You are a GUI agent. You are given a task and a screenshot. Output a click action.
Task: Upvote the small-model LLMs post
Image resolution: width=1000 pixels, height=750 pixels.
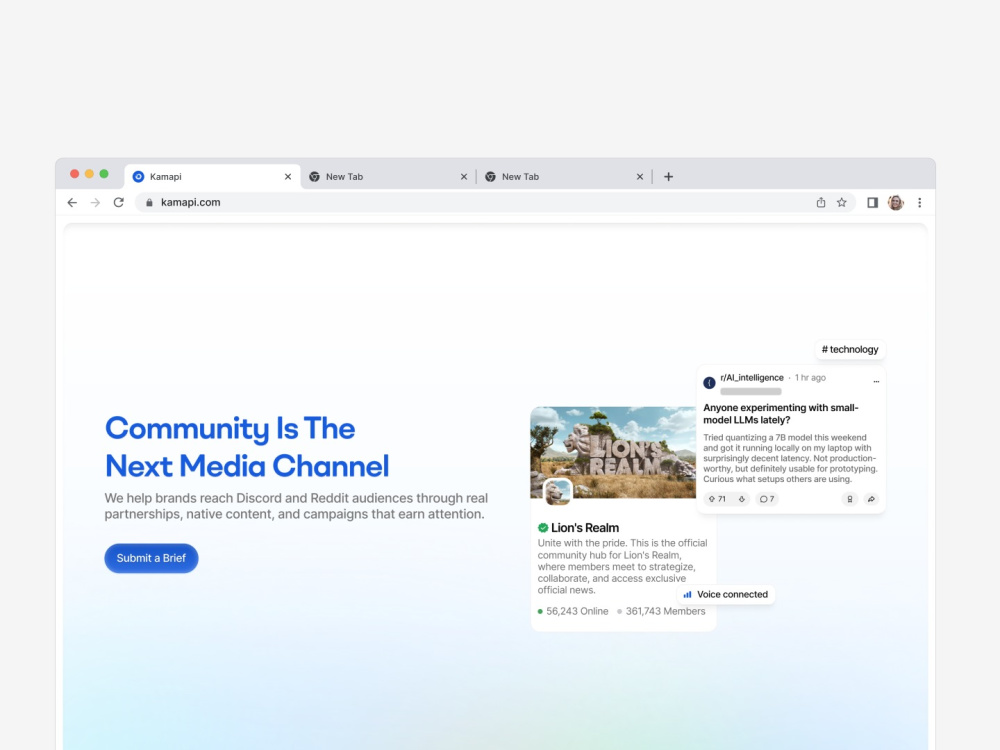tap(712, 499)
